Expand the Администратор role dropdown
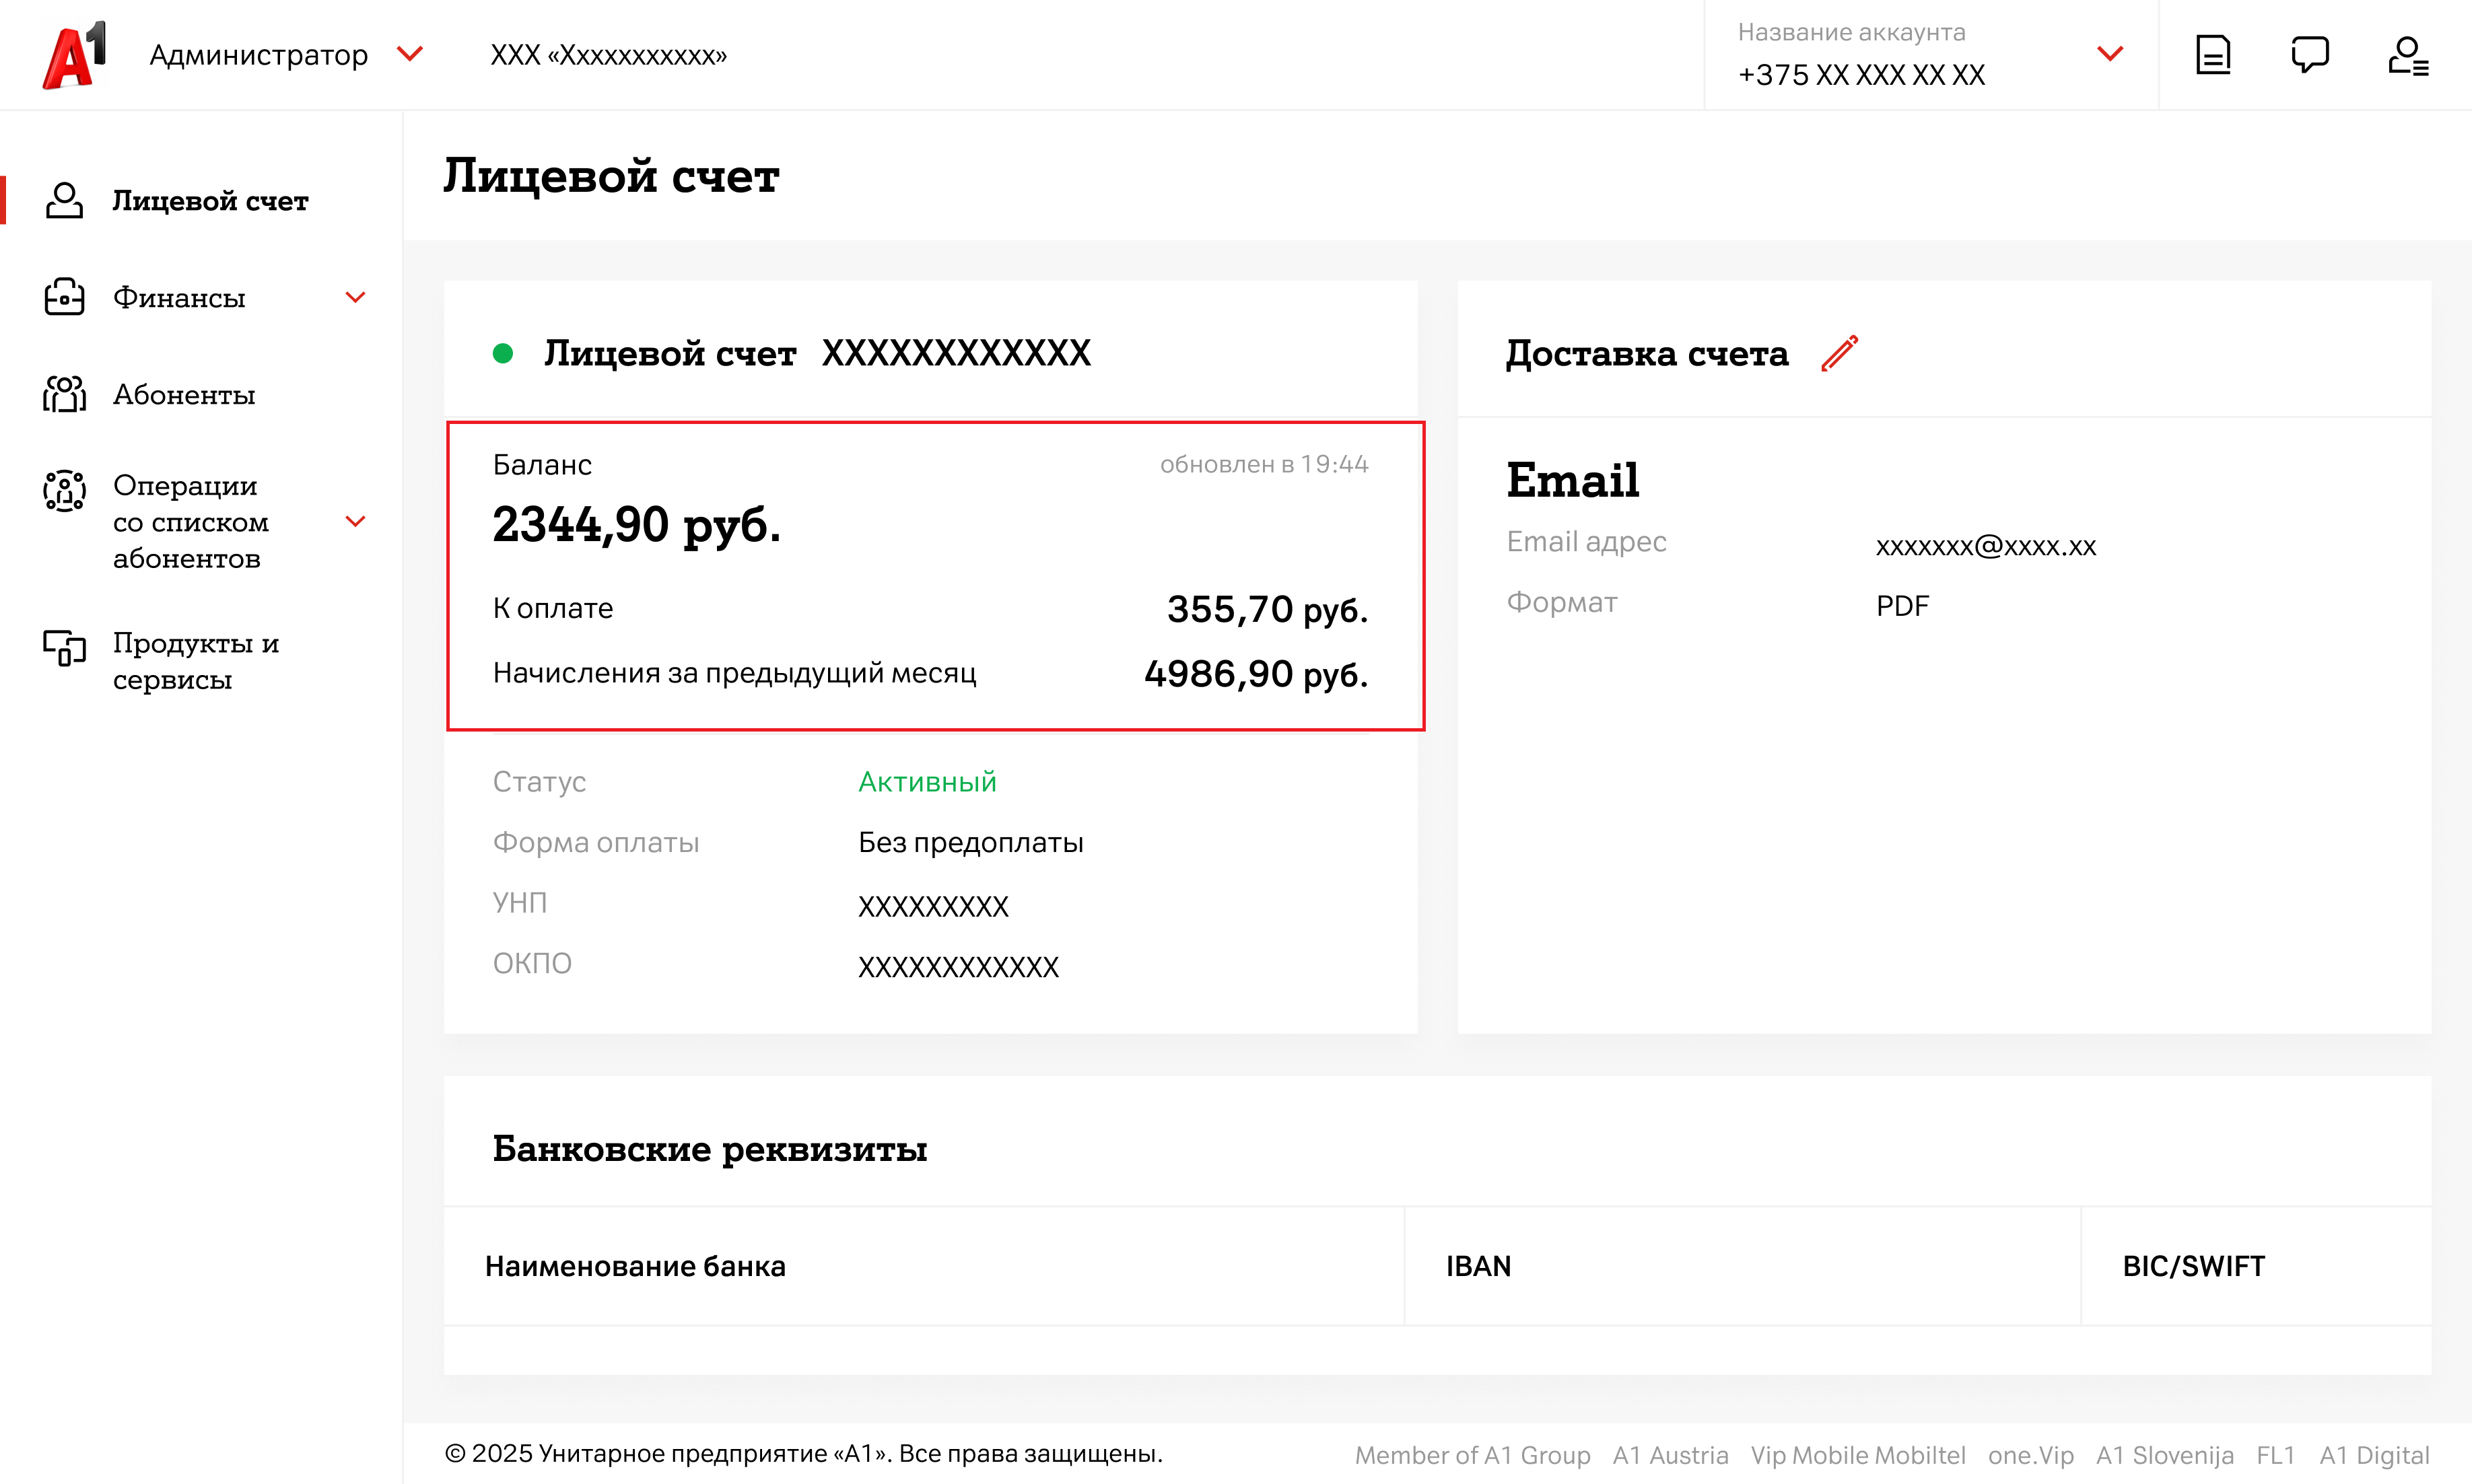This screenshot has height=1484, width=2474. [x=410, y=53]
